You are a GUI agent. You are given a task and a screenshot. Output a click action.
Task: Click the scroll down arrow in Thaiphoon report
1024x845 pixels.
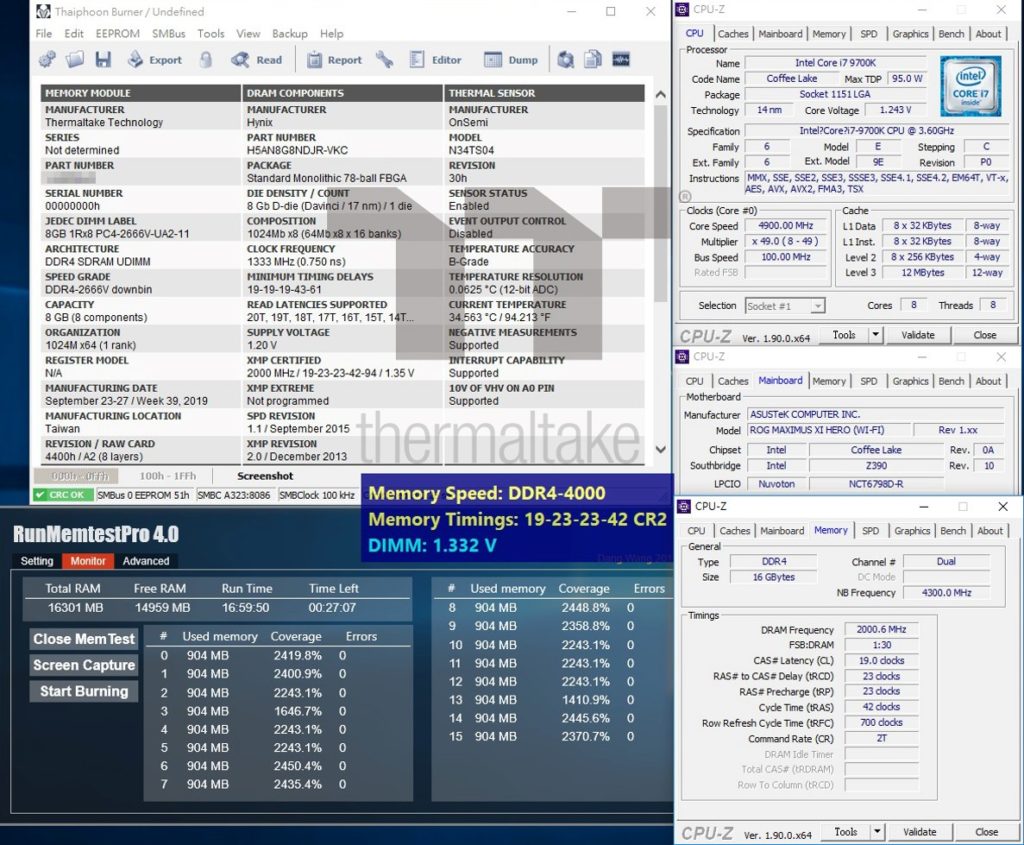[x=660, y=449]
